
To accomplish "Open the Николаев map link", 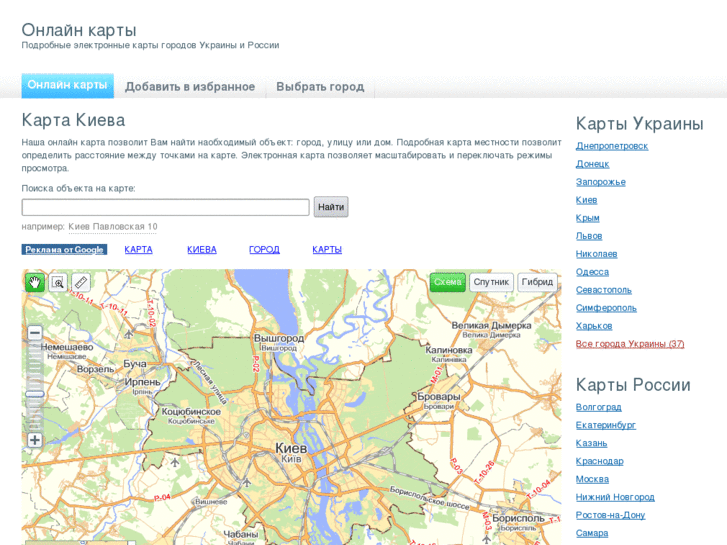I will click(596, 254).
